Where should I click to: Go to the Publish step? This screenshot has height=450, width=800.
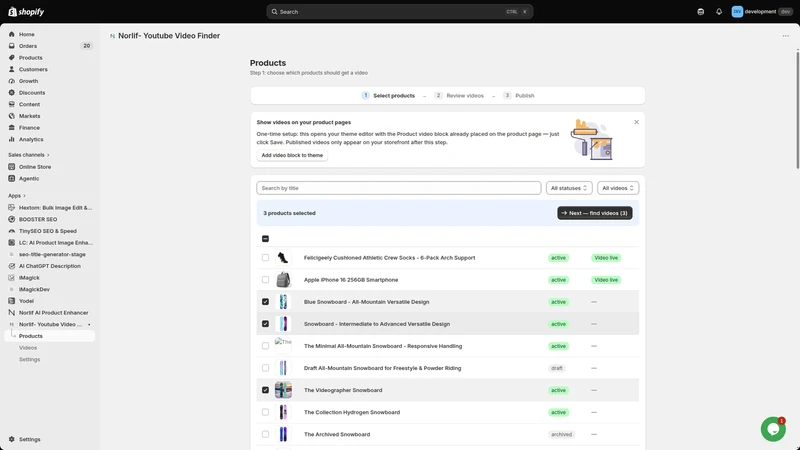[519, 95]
